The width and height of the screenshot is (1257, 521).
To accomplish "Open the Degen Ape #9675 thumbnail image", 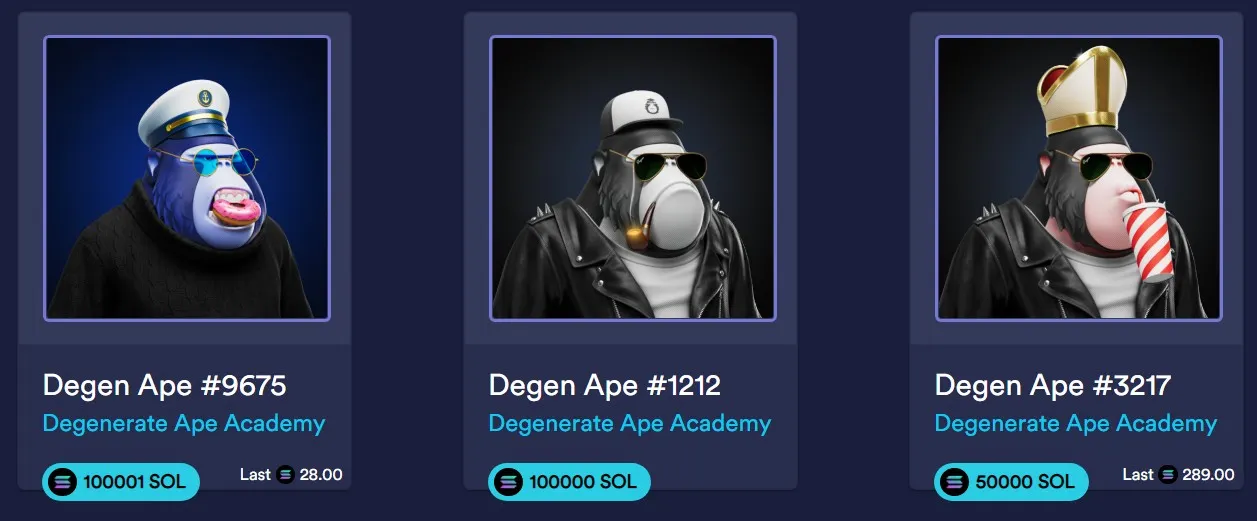I will pos(187,179).
